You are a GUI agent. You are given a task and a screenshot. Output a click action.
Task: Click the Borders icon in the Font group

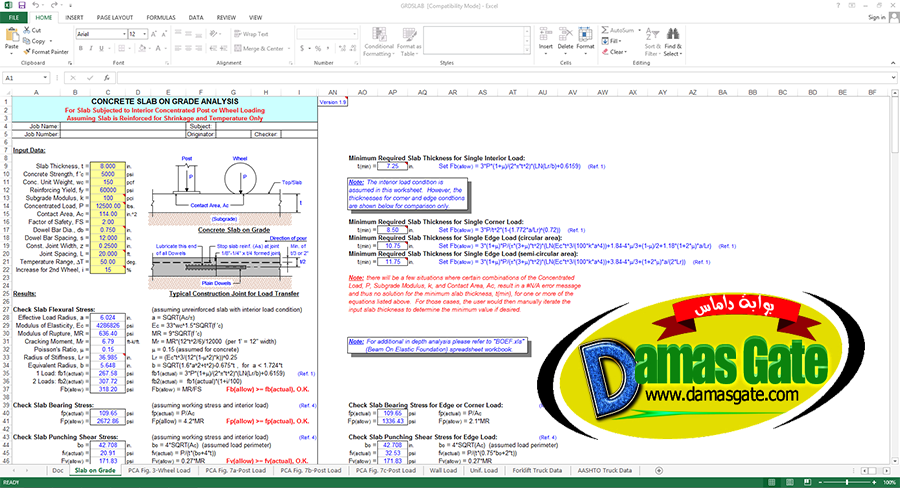tap(122, 49)
